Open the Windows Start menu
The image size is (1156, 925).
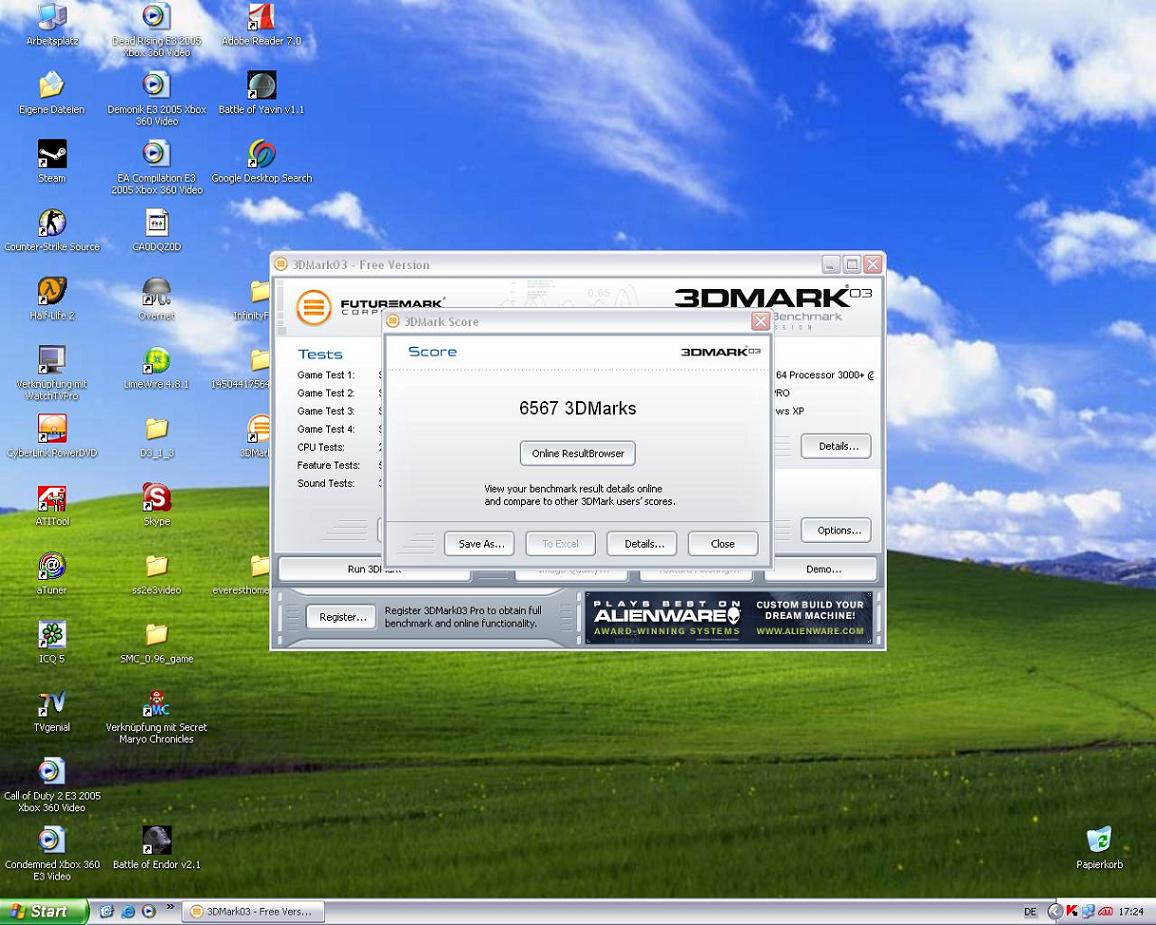pos(43,912)
